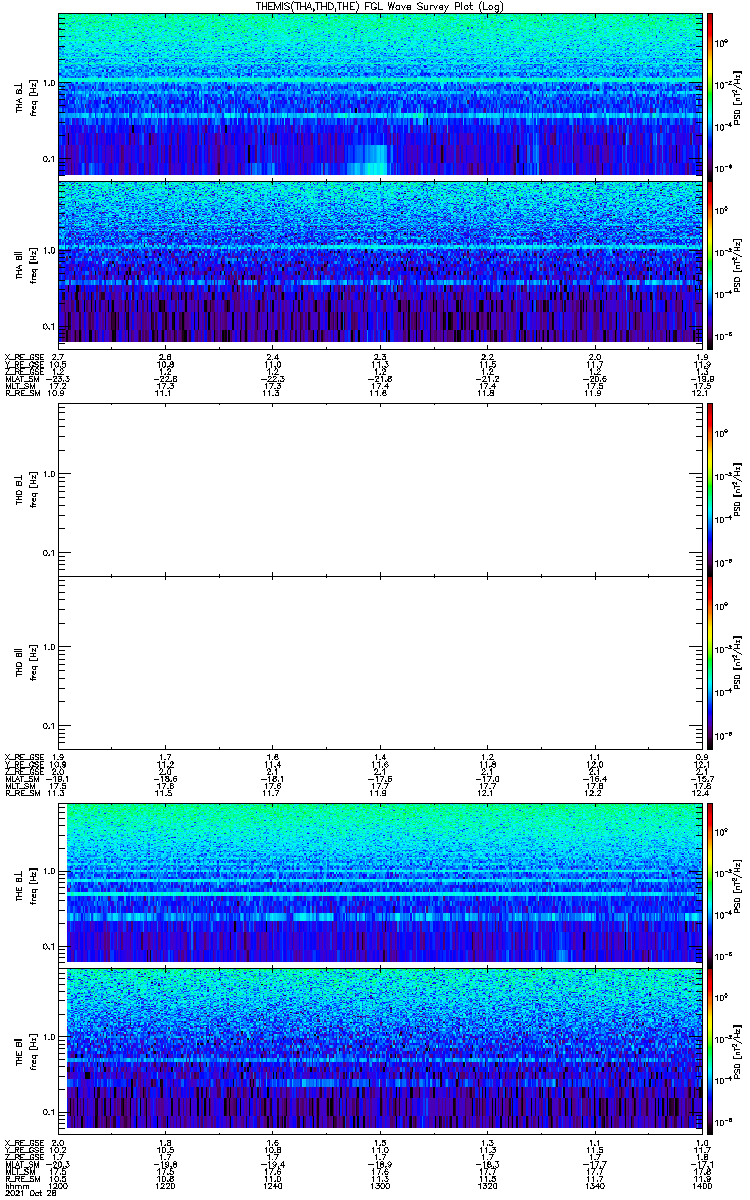The image size is (750, 1200).
Task: Click the color bar beside the THE B-parallel panel
Action: tap(711, 1049)
